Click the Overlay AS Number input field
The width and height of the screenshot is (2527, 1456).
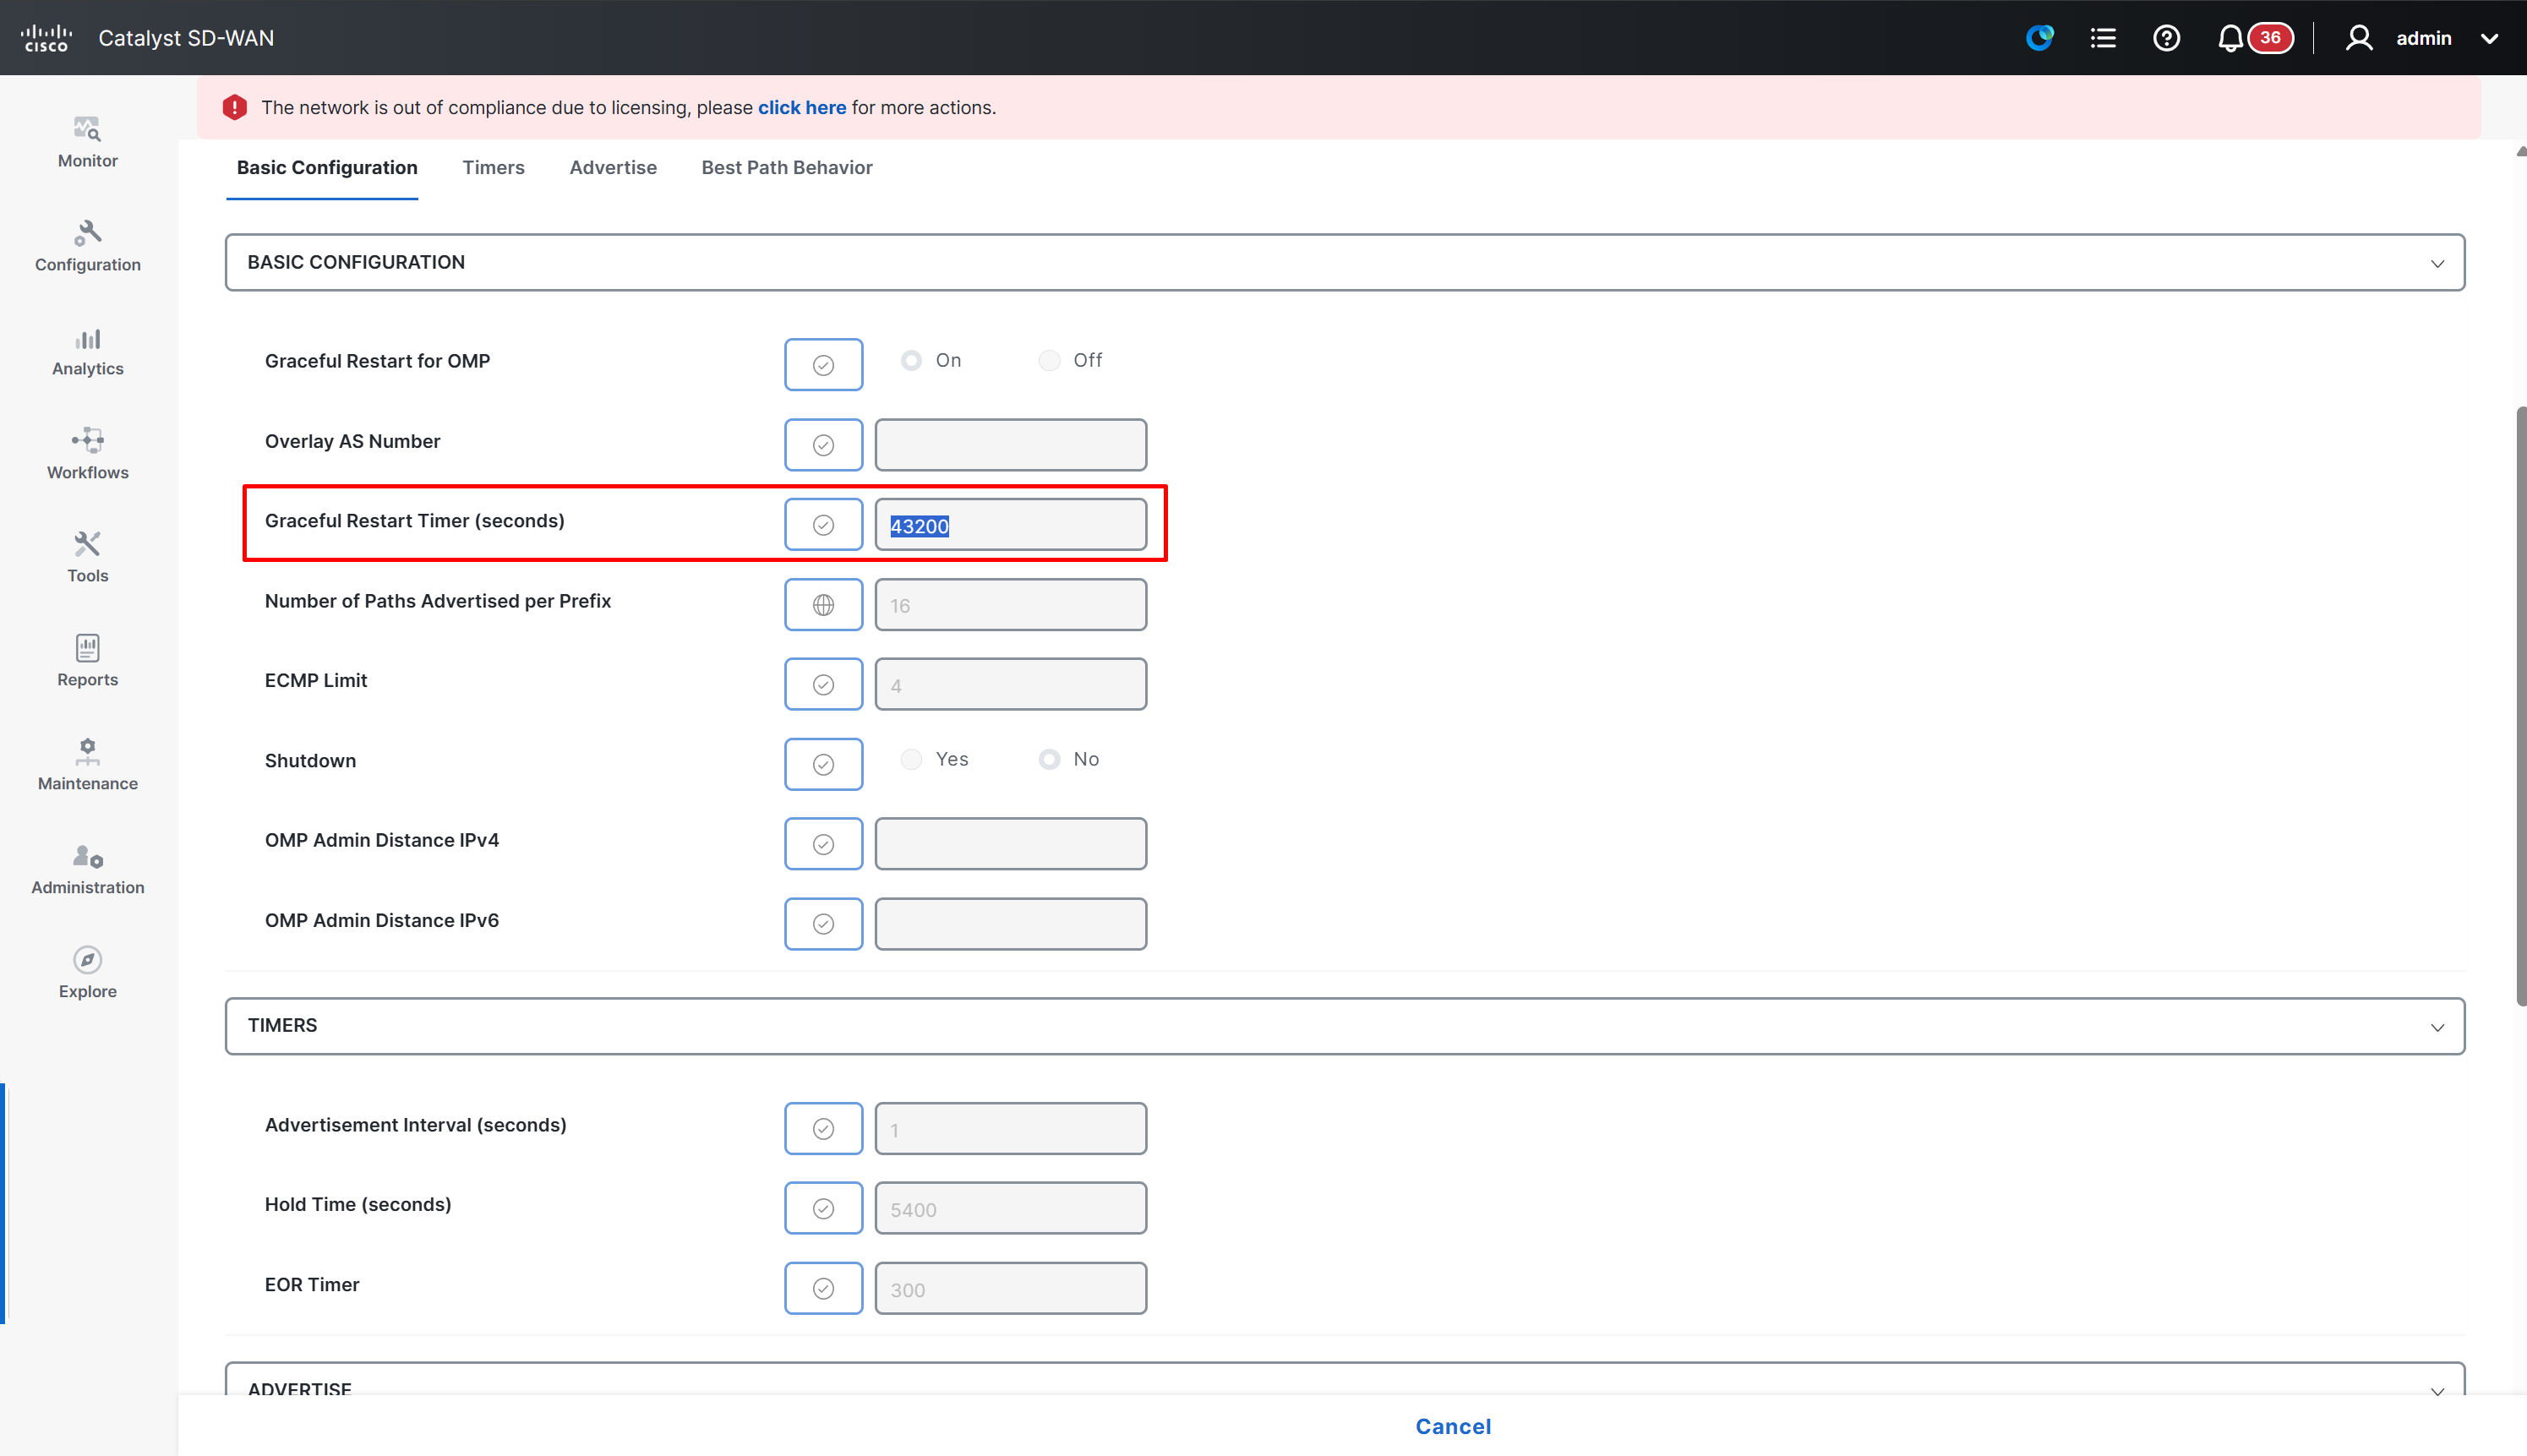tap(1010, 444)
